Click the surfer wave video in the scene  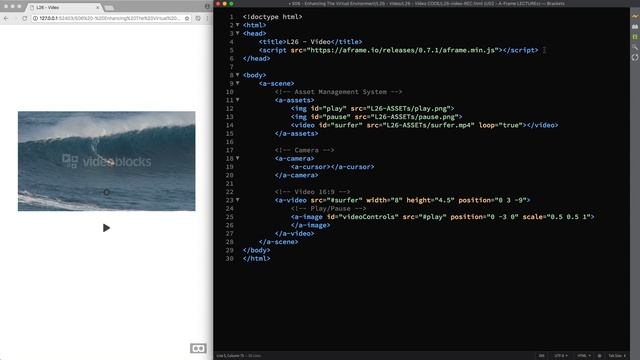pyautogui.click(x=107, y=161)
